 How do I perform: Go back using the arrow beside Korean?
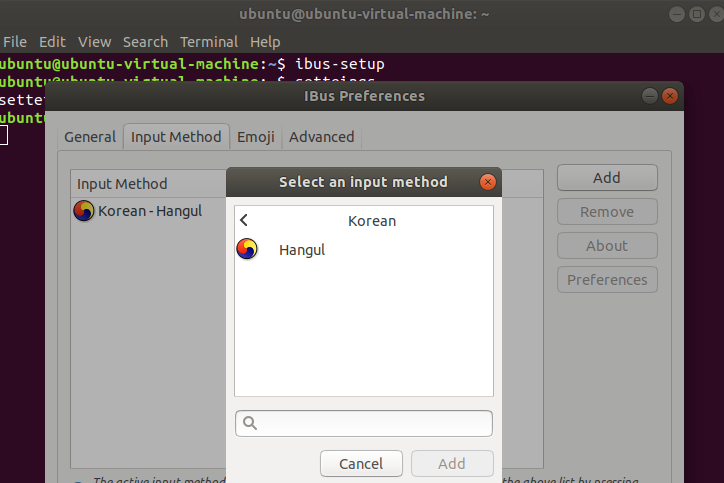244,220
